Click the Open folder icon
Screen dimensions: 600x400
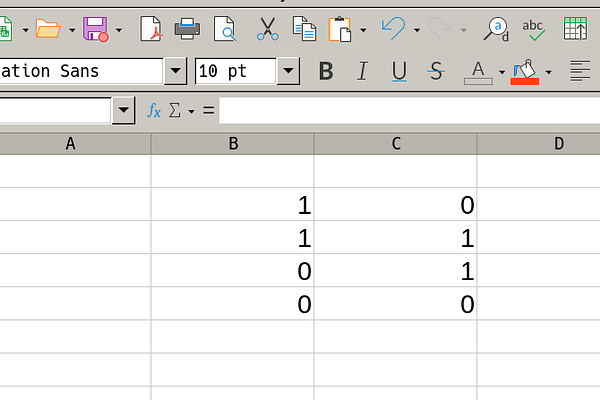click(48, 29)
